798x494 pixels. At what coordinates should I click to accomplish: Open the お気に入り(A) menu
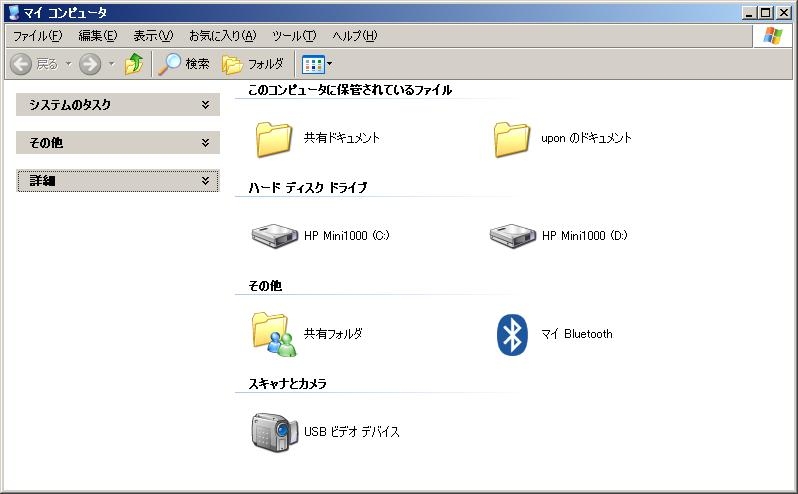click(x=222, y=36)
